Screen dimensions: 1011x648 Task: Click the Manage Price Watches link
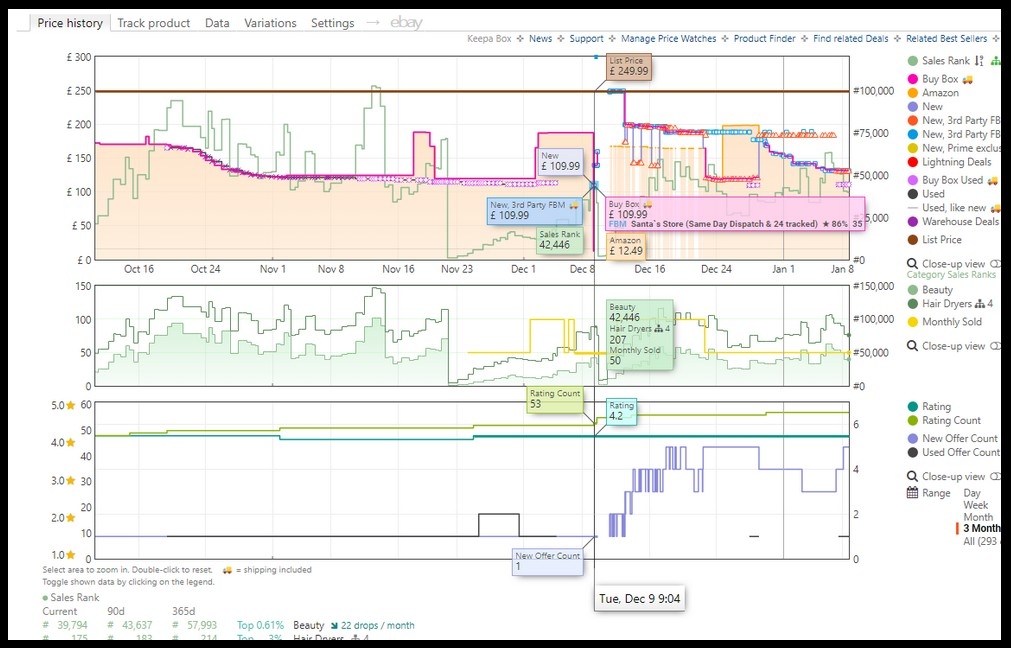668,39
